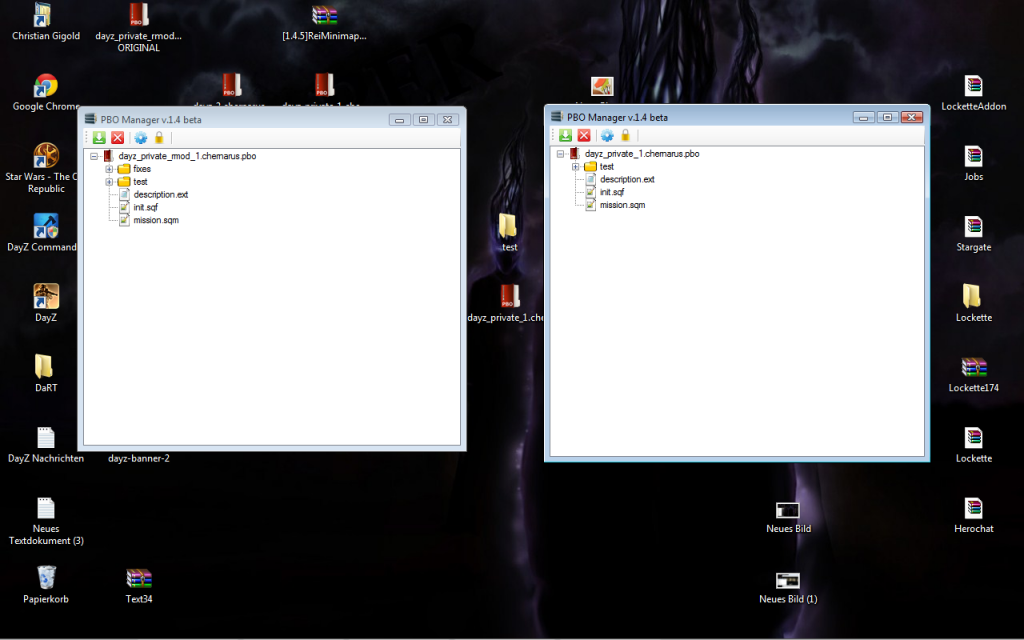Close the left PBO Manager window
This screenshot has height=640, width=1024.
[447, 120]
